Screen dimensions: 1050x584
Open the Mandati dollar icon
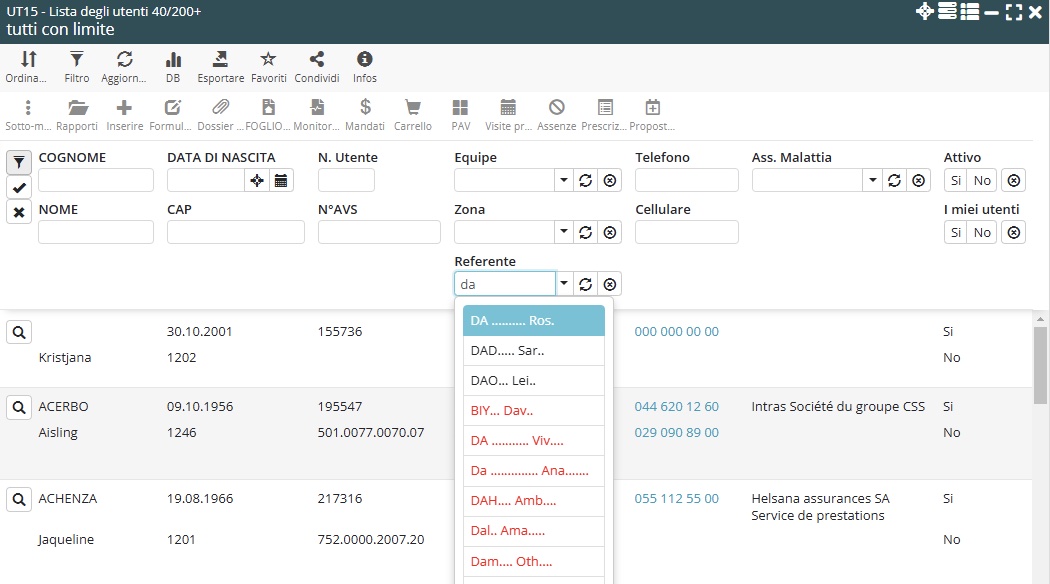tap(365, 108)
